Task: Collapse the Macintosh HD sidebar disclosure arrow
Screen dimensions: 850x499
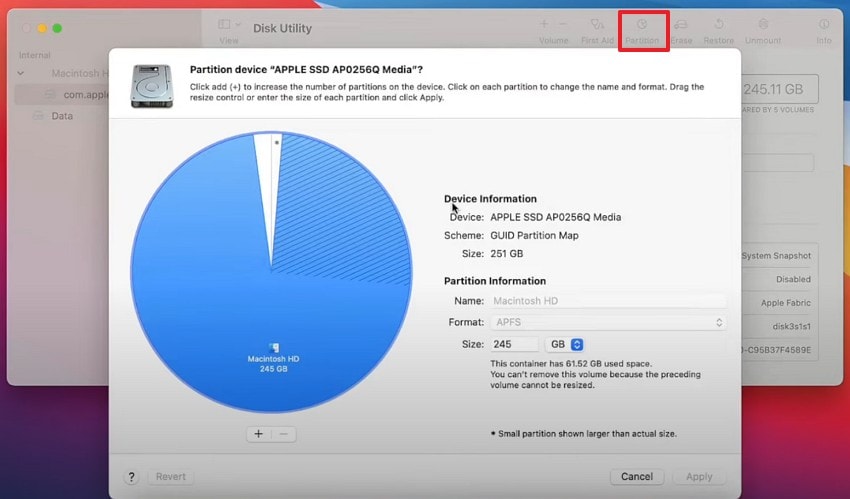Action: pyautogui.click(x=21, y=73)
